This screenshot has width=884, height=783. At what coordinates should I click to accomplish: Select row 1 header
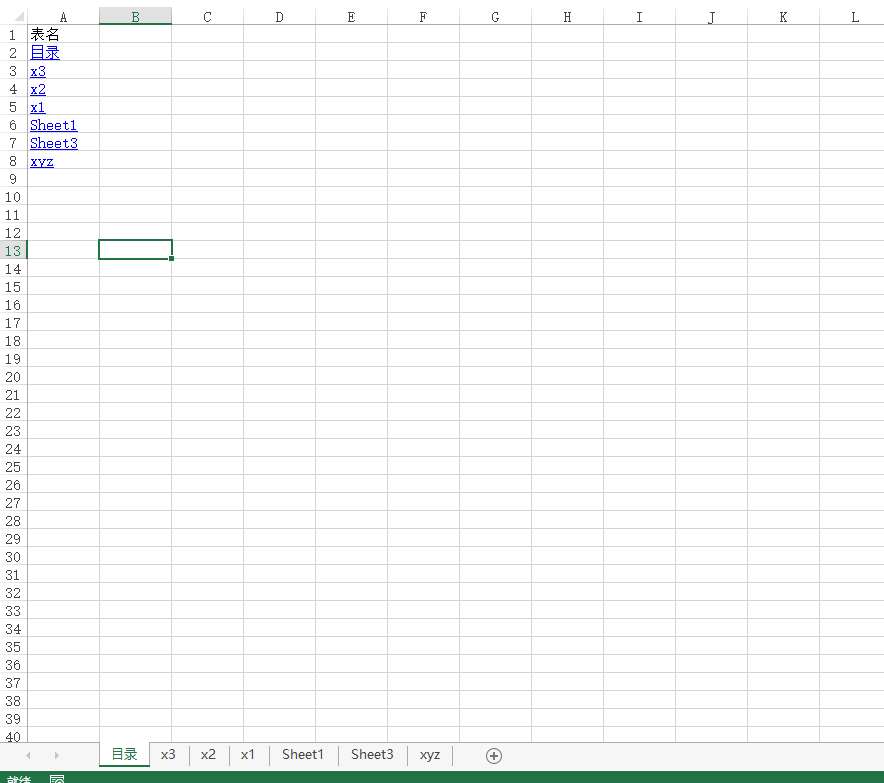(x=13, y=35)
